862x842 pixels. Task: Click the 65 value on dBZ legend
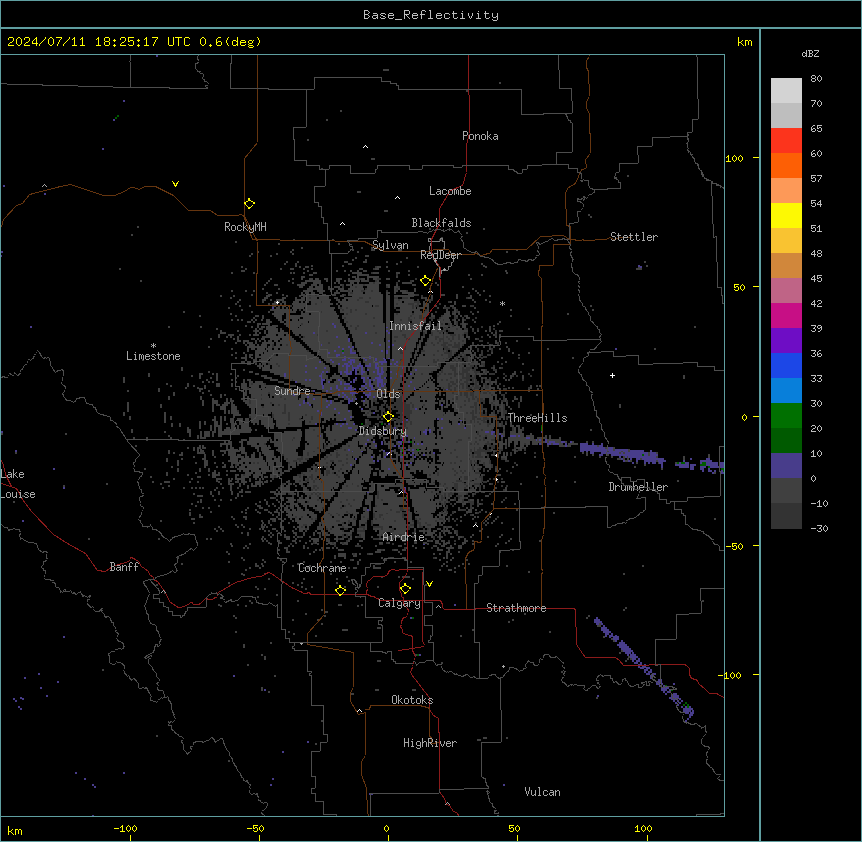[x=816, y=129]
